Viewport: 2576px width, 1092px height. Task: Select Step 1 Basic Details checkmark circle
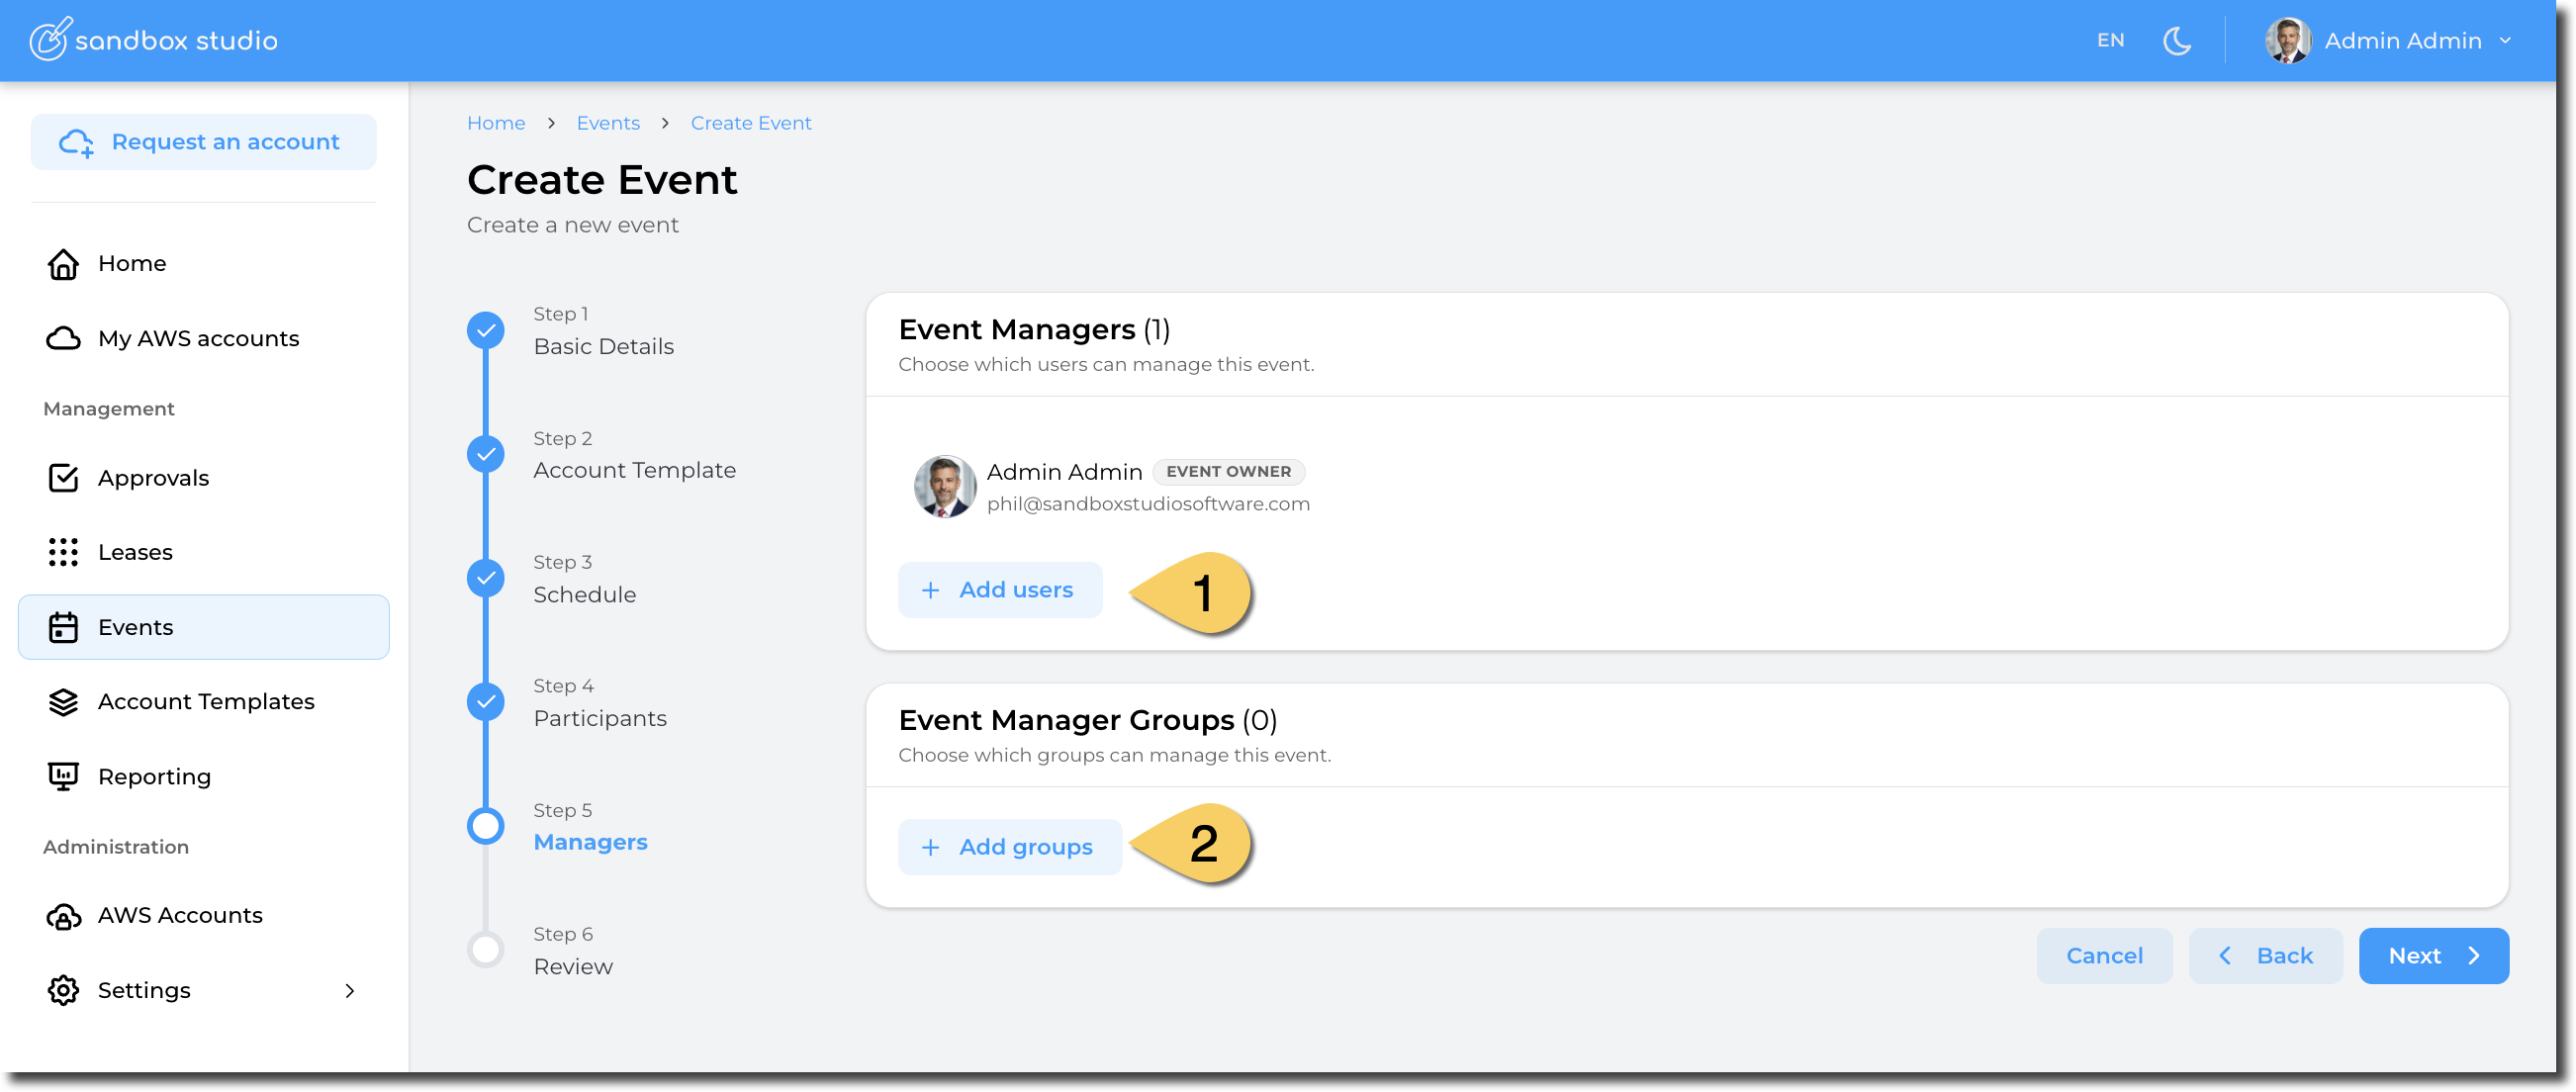(x=486, y=330)
